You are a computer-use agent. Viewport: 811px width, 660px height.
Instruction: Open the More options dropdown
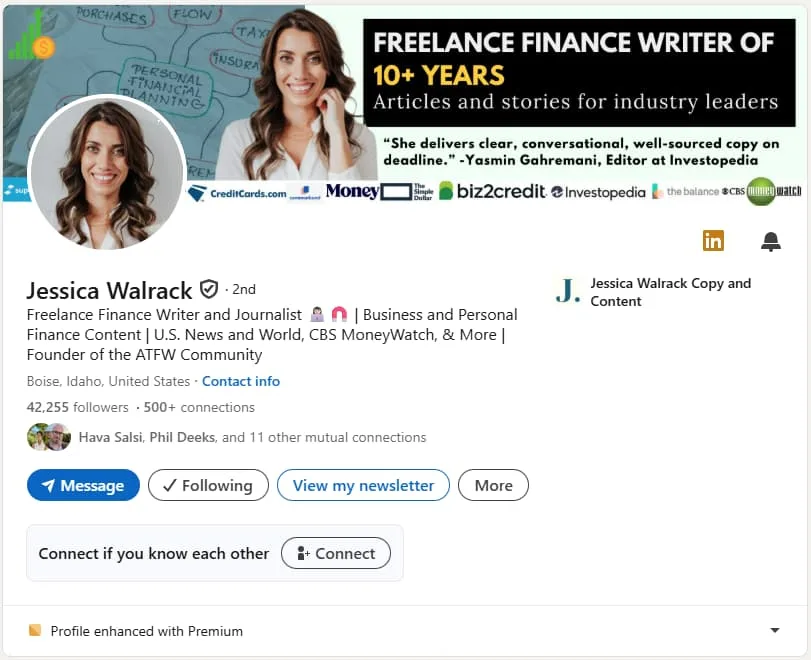(x=493, y=485)
